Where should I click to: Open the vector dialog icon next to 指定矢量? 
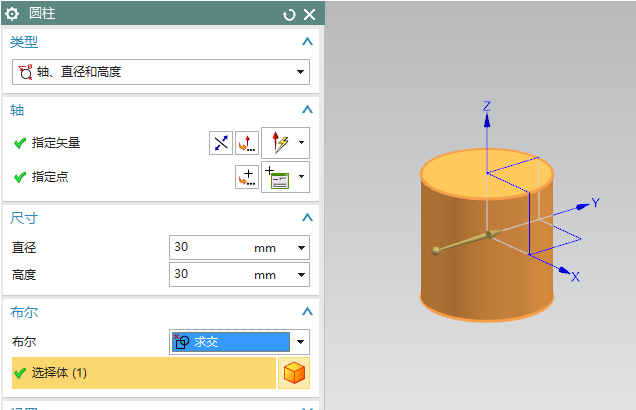coord(246,143)
